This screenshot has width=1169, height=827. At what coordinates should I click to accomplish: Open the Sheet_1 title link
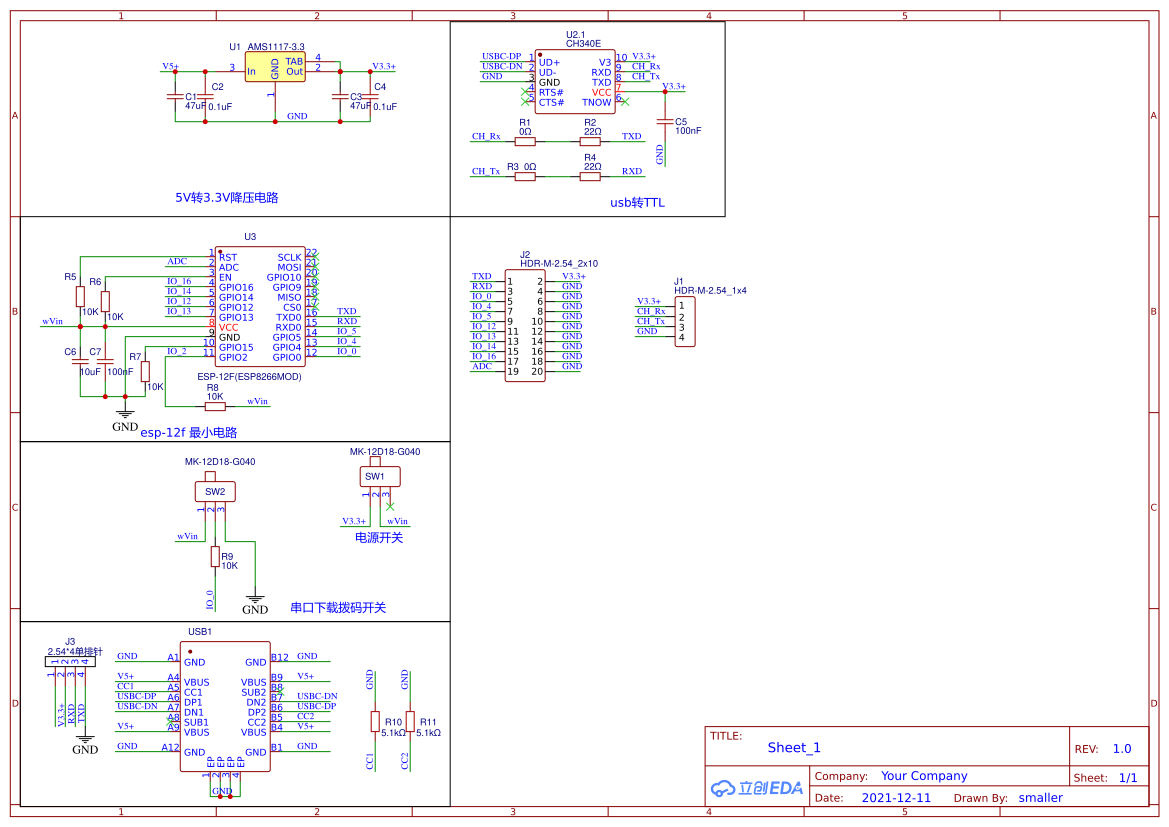click(x=793, y=747)
